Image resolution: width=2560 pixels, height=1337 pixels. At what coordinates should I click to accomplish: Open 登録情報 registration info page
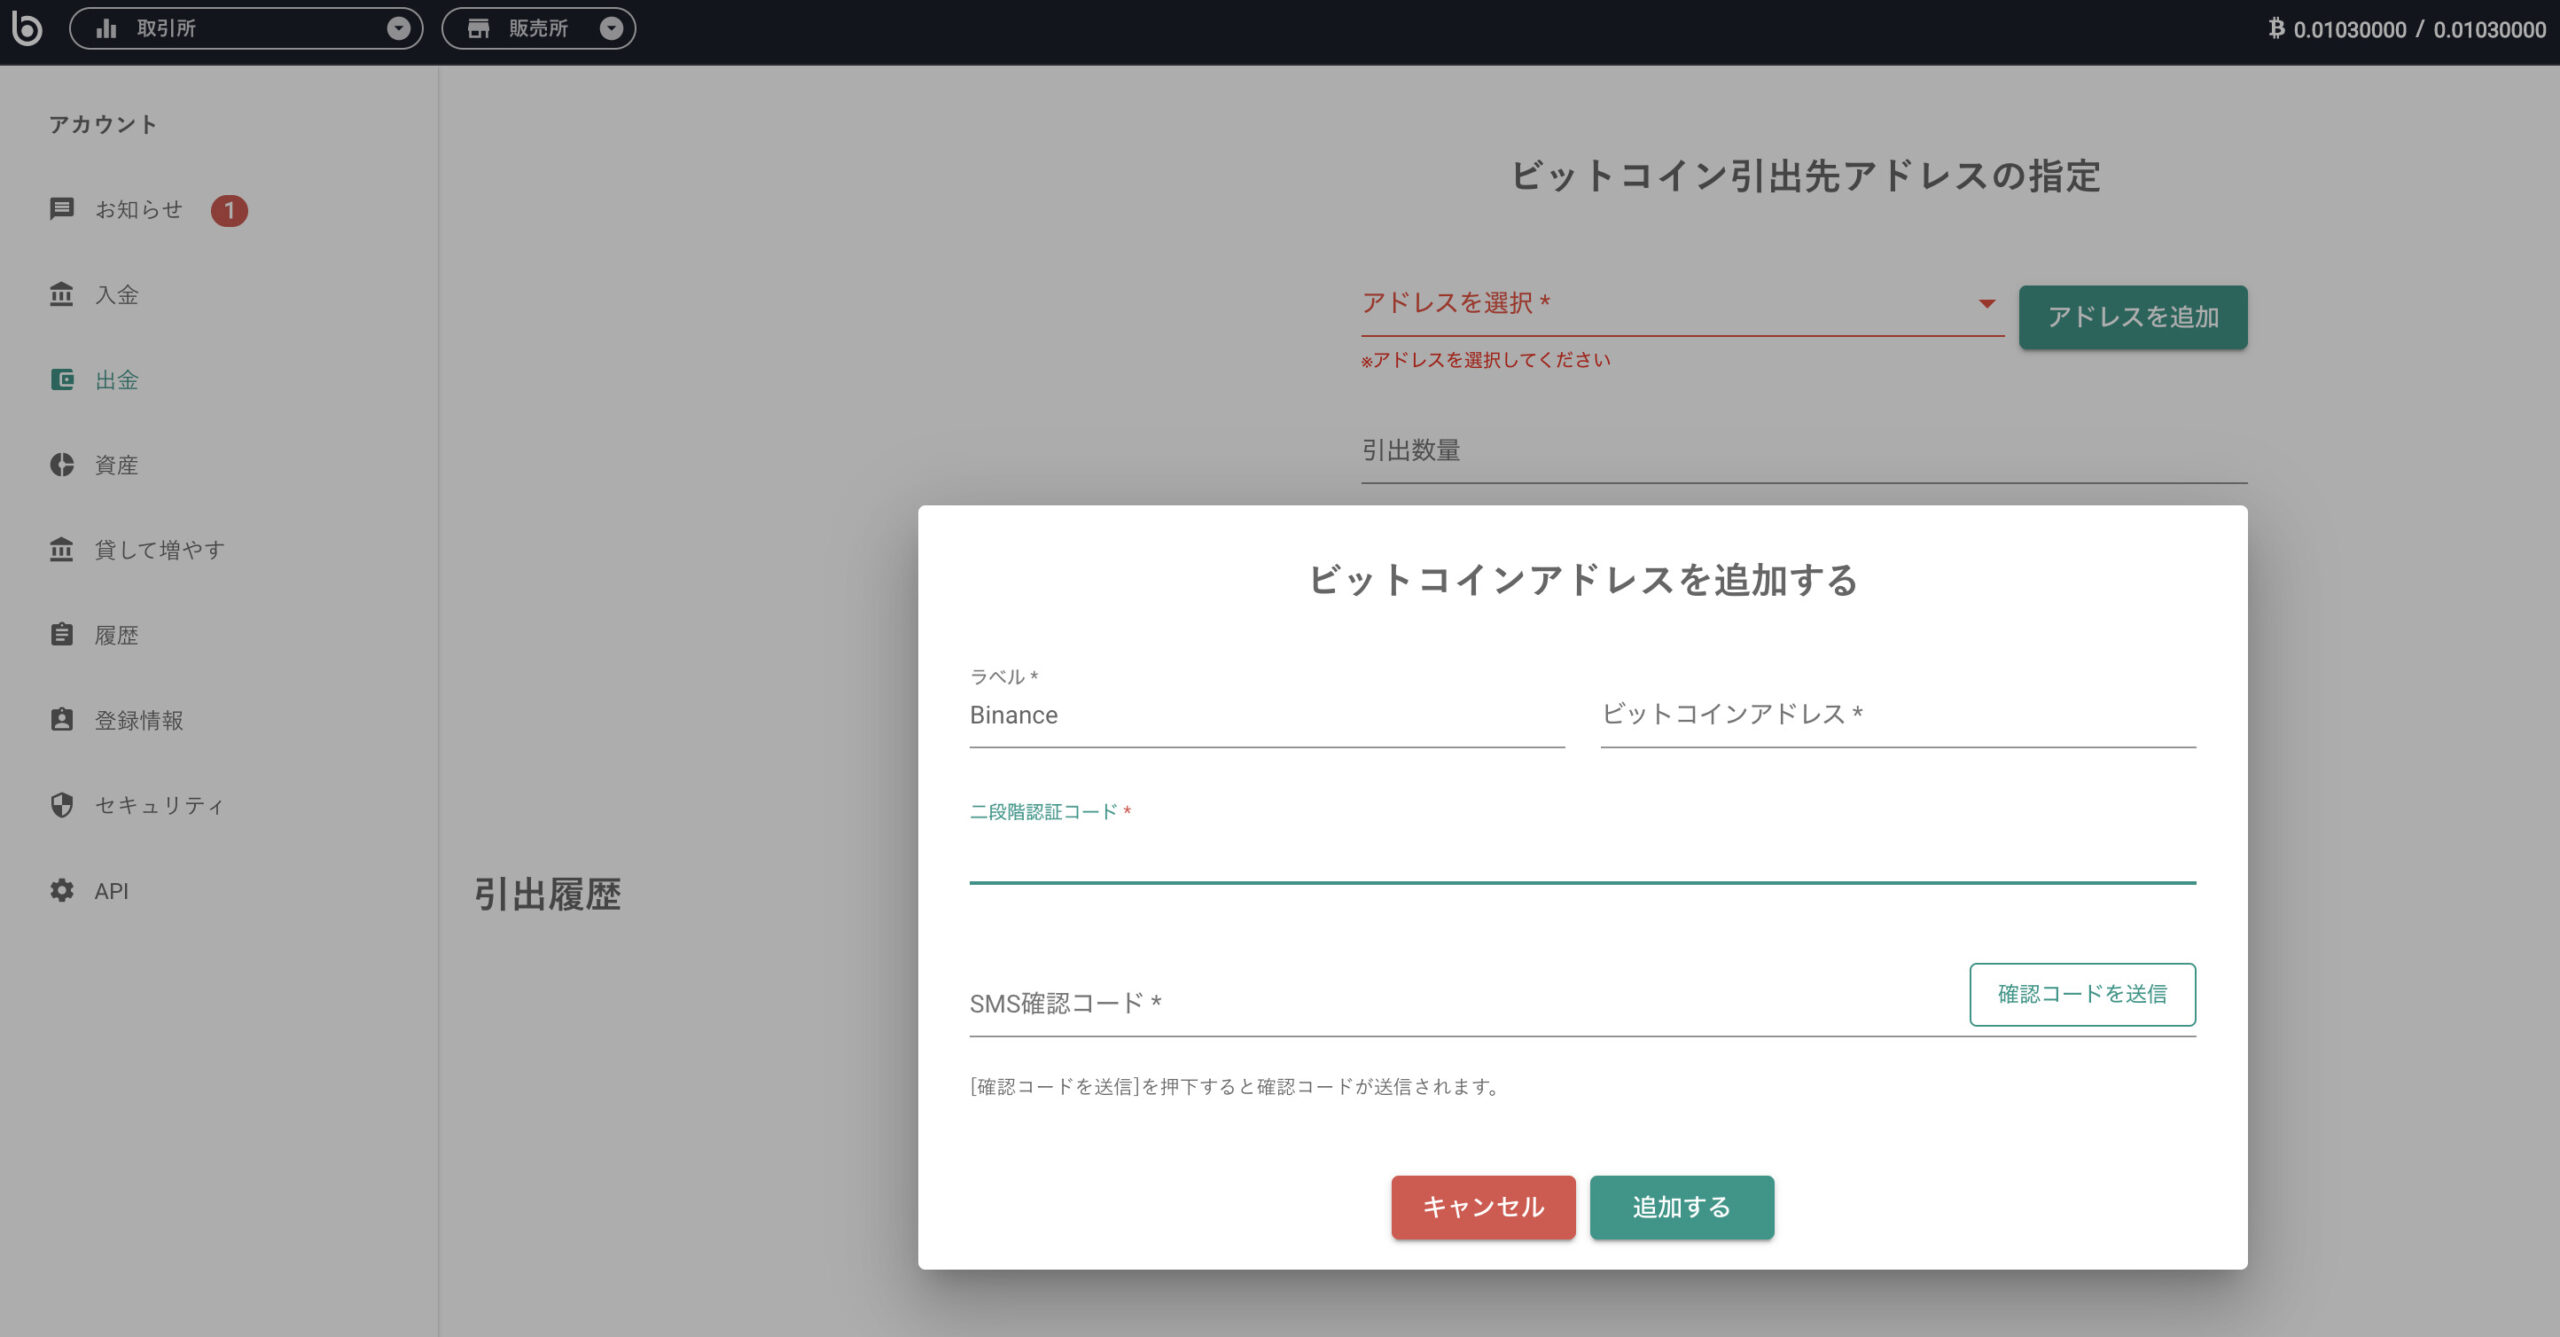139,720
